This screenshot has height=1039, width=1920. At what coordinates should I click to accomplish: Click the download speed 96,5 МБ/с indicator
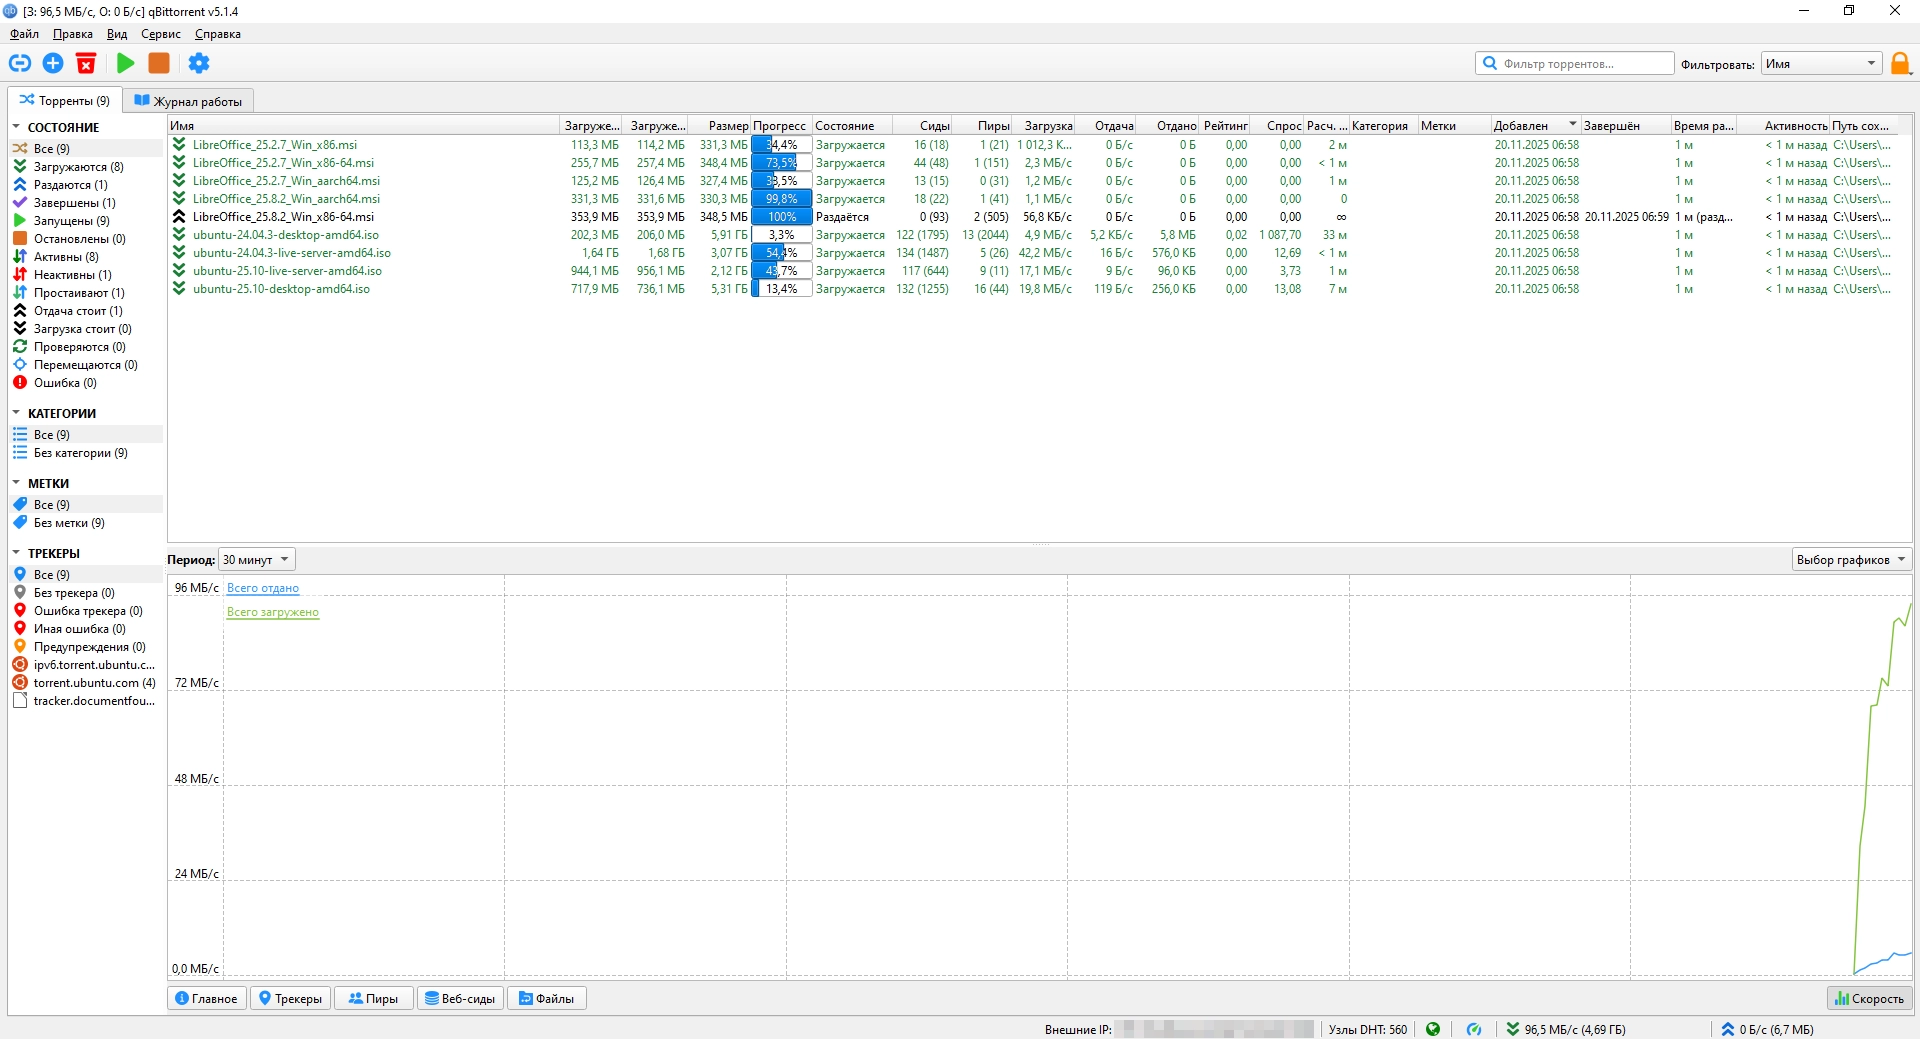(1566, 1029)
